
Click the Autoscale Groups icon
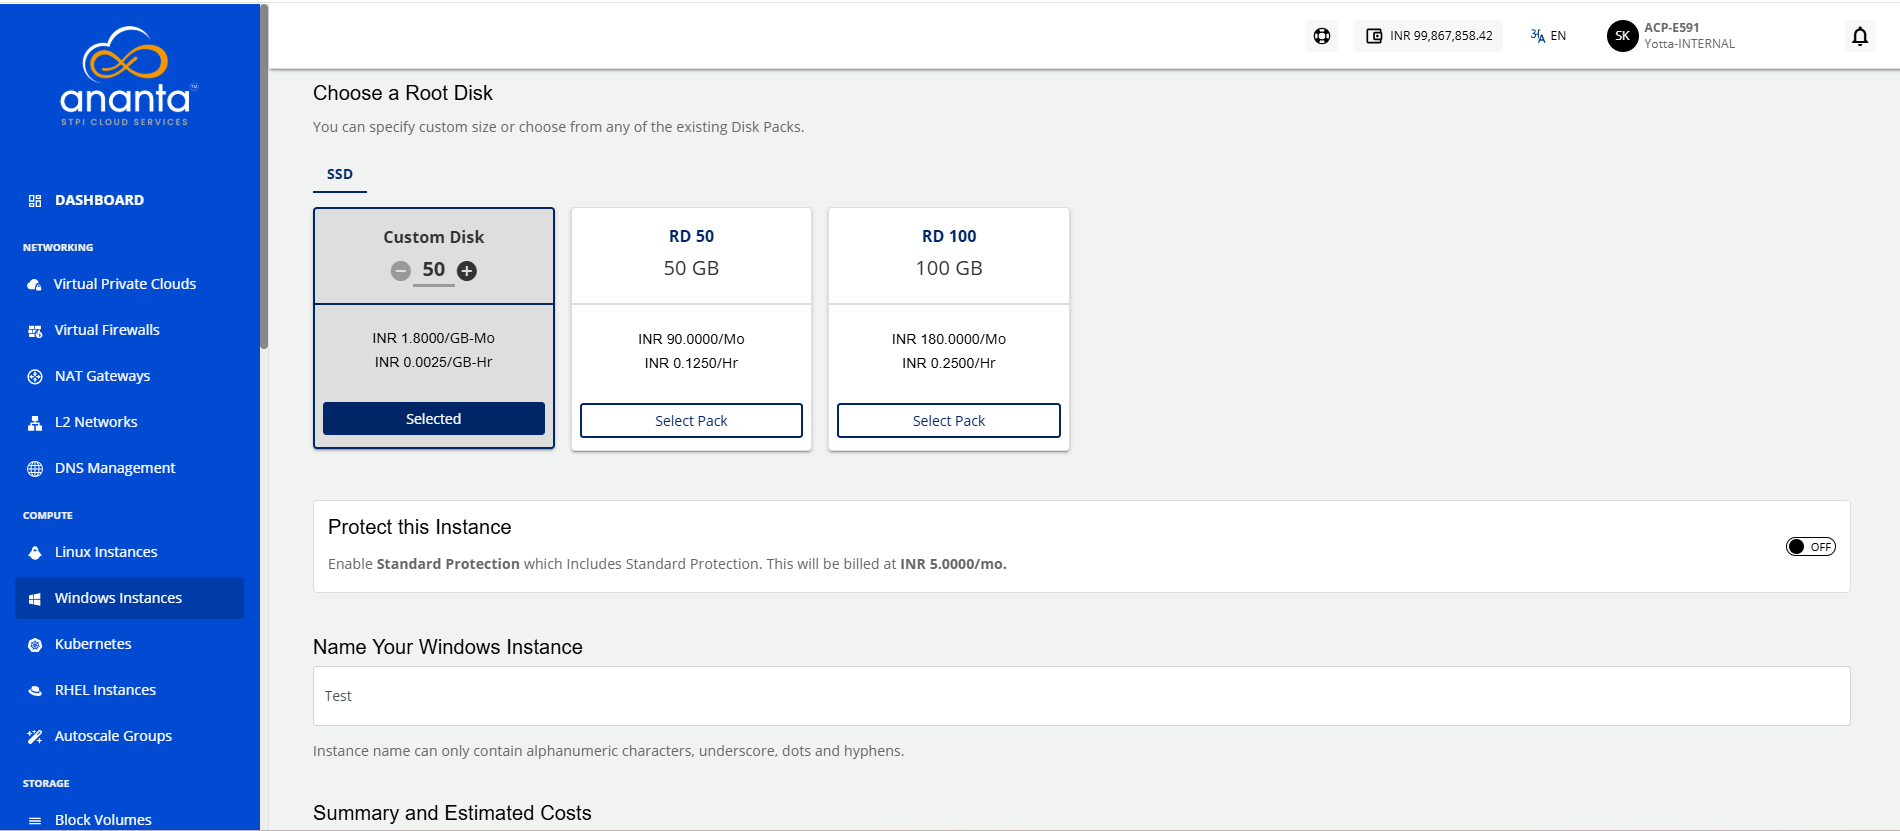[35, 737]
